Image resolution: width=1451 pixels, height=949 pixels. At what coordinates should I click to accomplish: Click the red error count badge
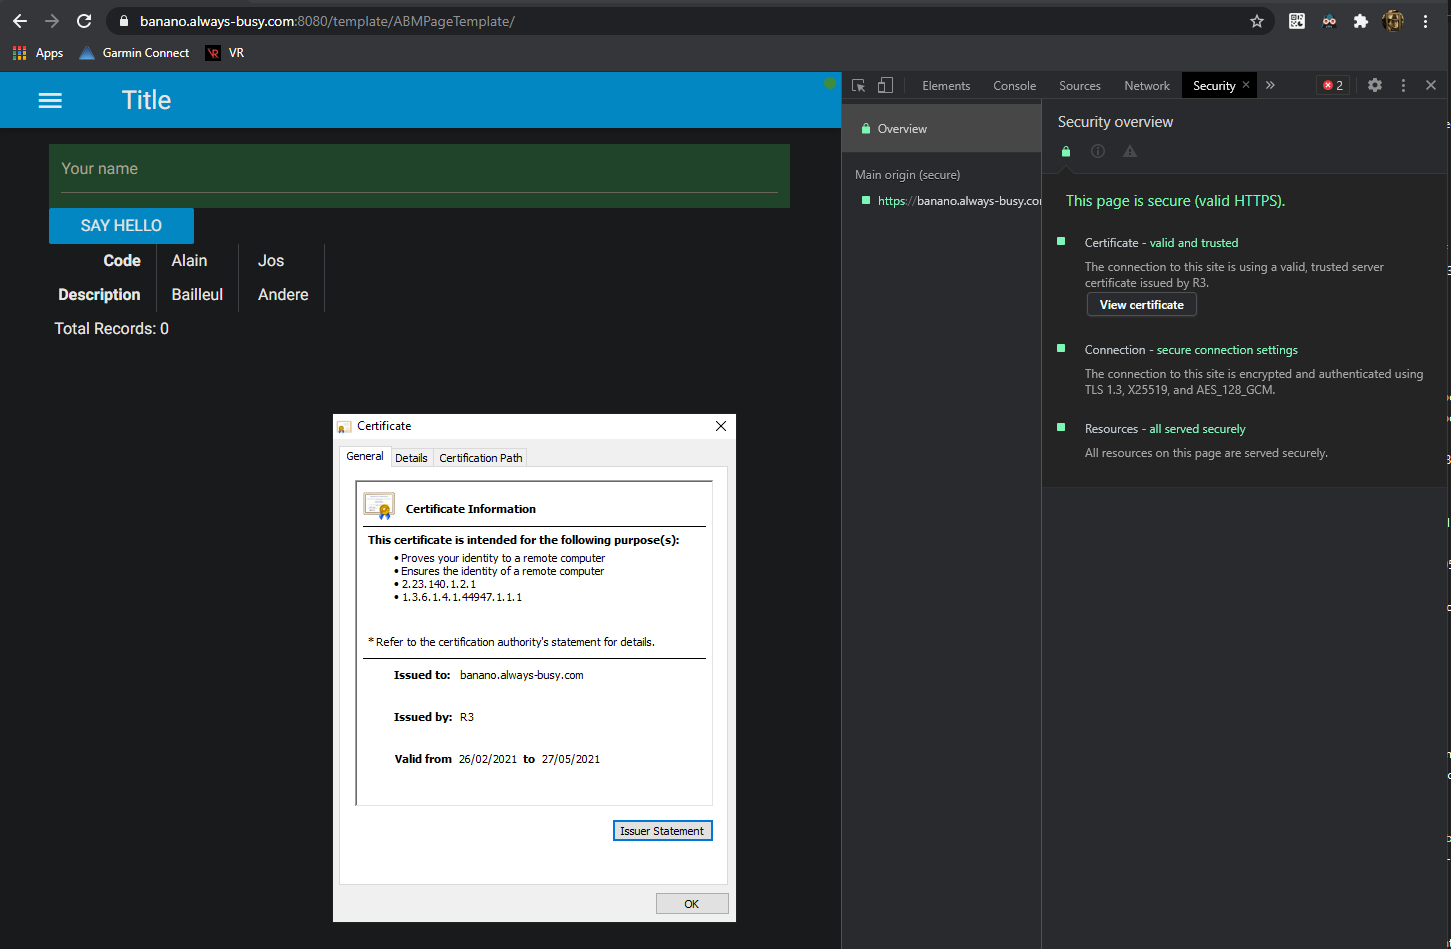click(1333, 86)
